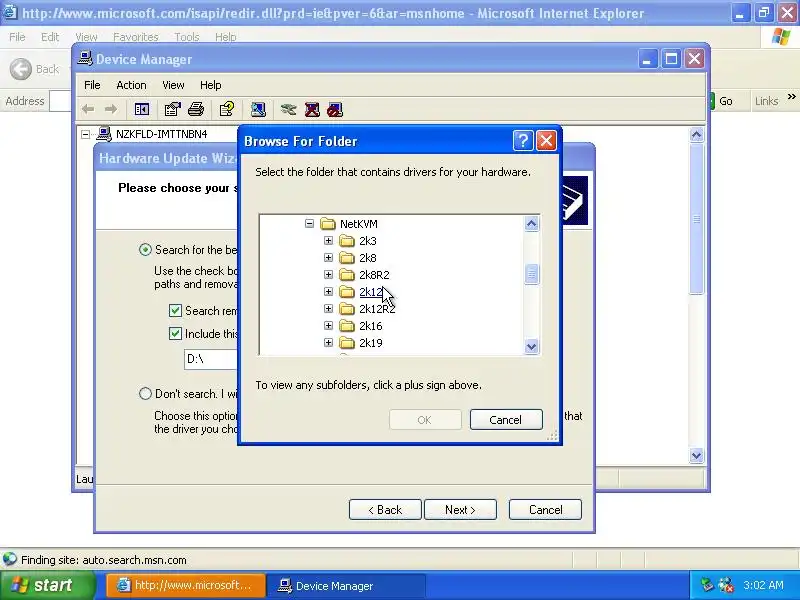This screenshot has height=600, width=800.
Task: Click the Help toolbar icon with question mark
Action: pos(227,109)
